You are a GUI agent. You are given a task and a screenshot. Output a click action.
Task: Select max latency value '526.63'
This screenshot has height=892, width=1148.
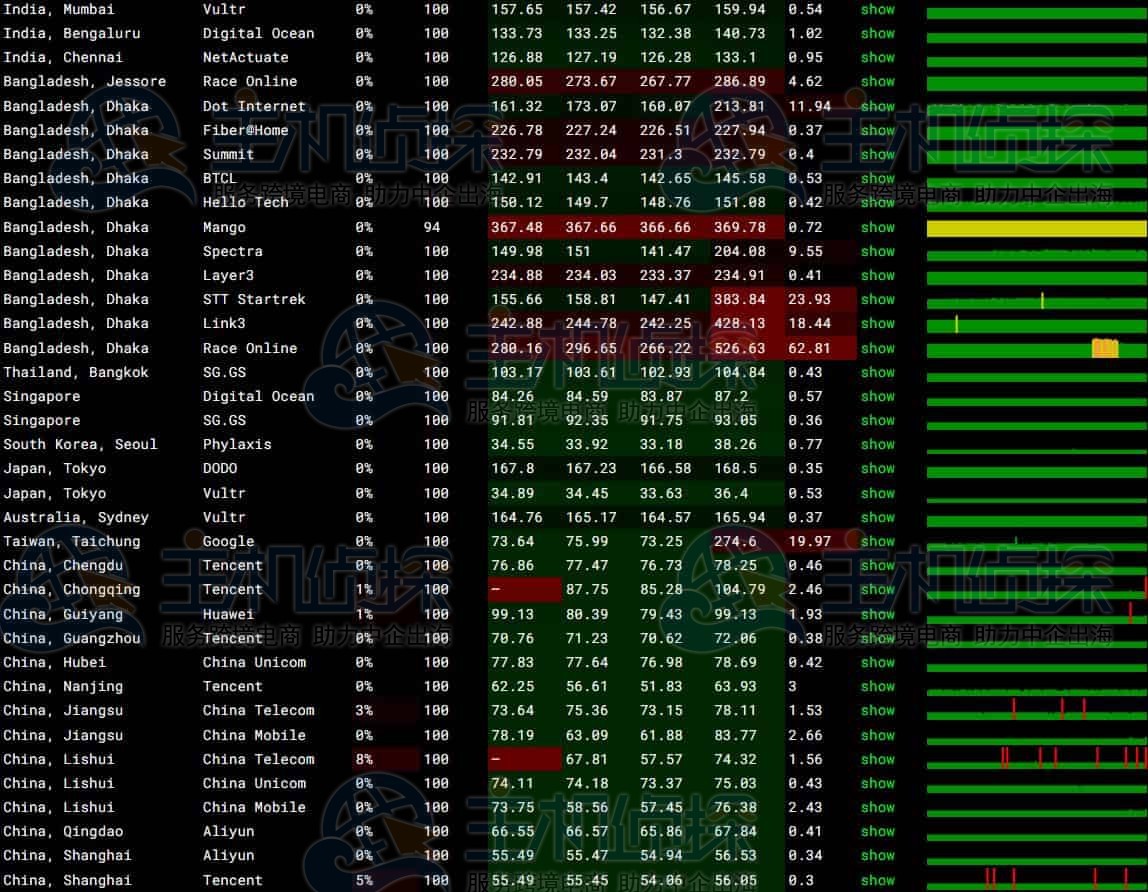739,349
